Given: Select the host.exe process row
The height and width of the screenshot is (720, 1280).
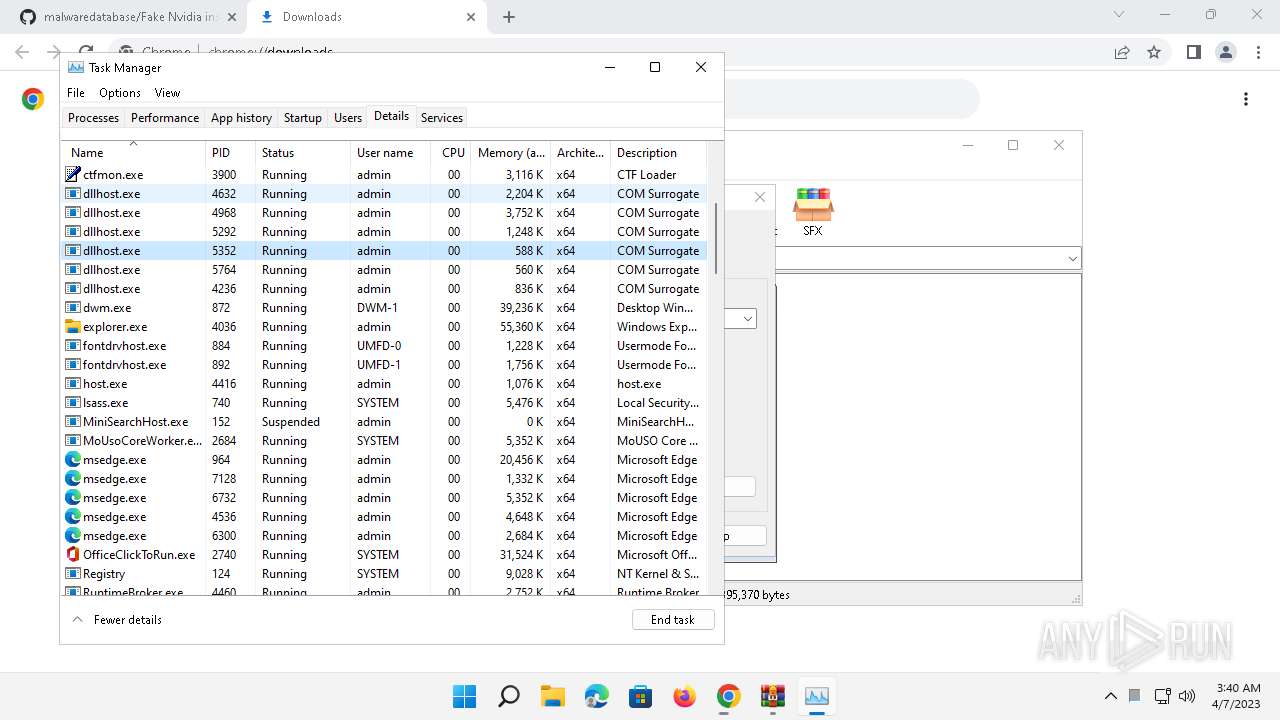Looking at the screenshot, I should point(385,384).
